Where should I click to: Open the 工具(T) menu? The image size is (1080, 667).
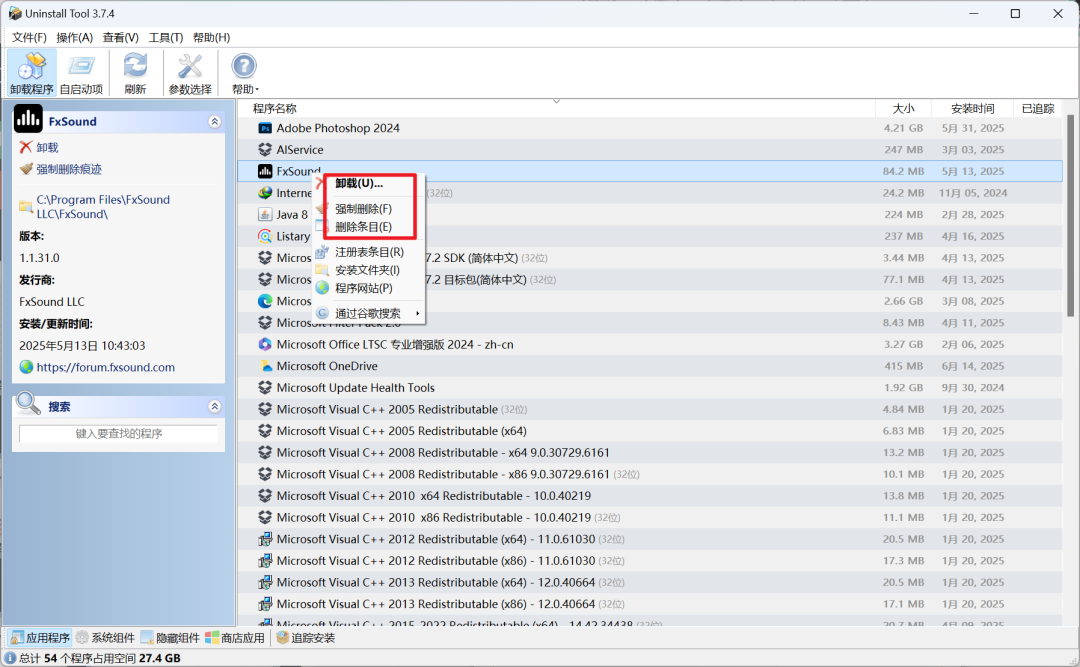166,37
